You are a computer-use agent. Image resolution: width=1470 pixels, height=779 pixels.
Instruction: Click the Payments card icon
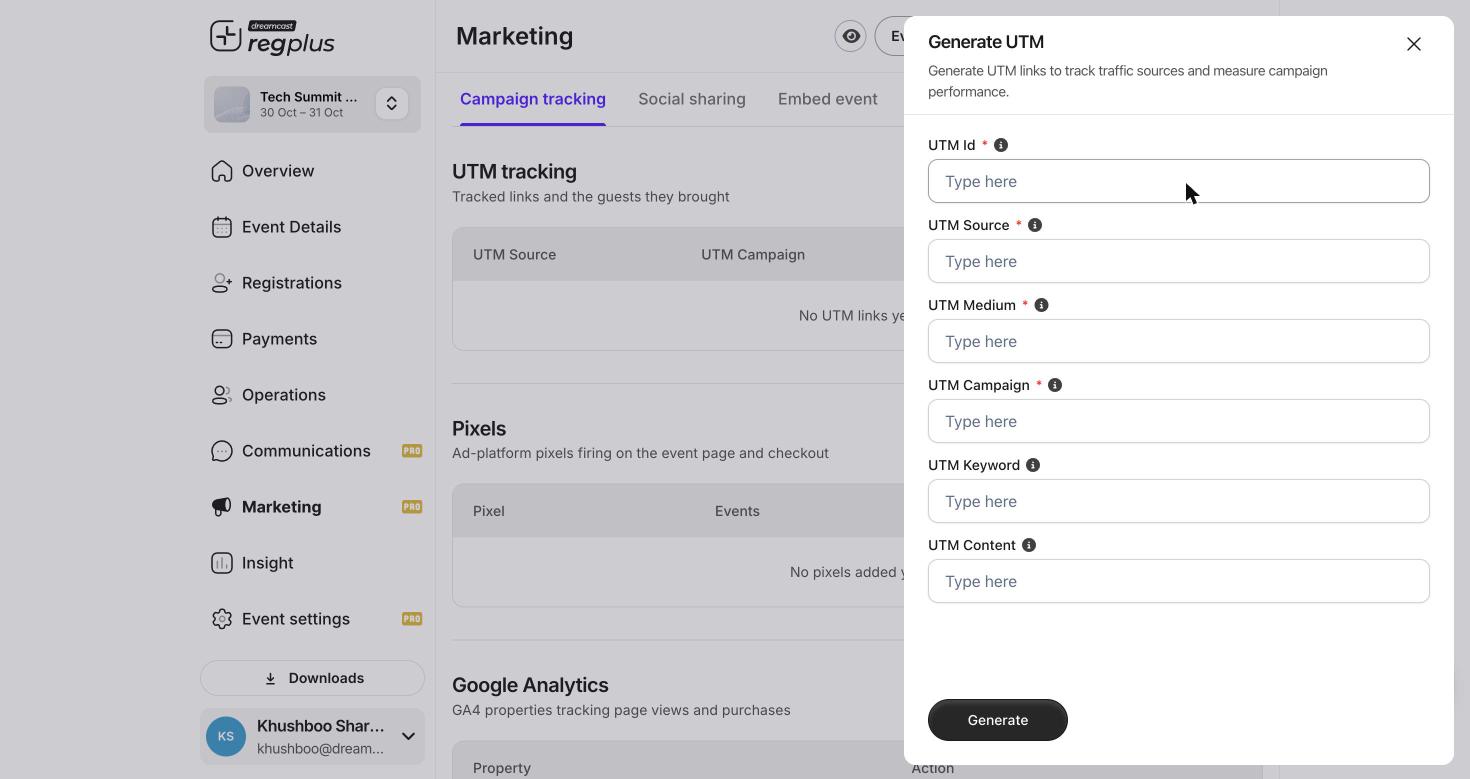[x=222, y=339]
